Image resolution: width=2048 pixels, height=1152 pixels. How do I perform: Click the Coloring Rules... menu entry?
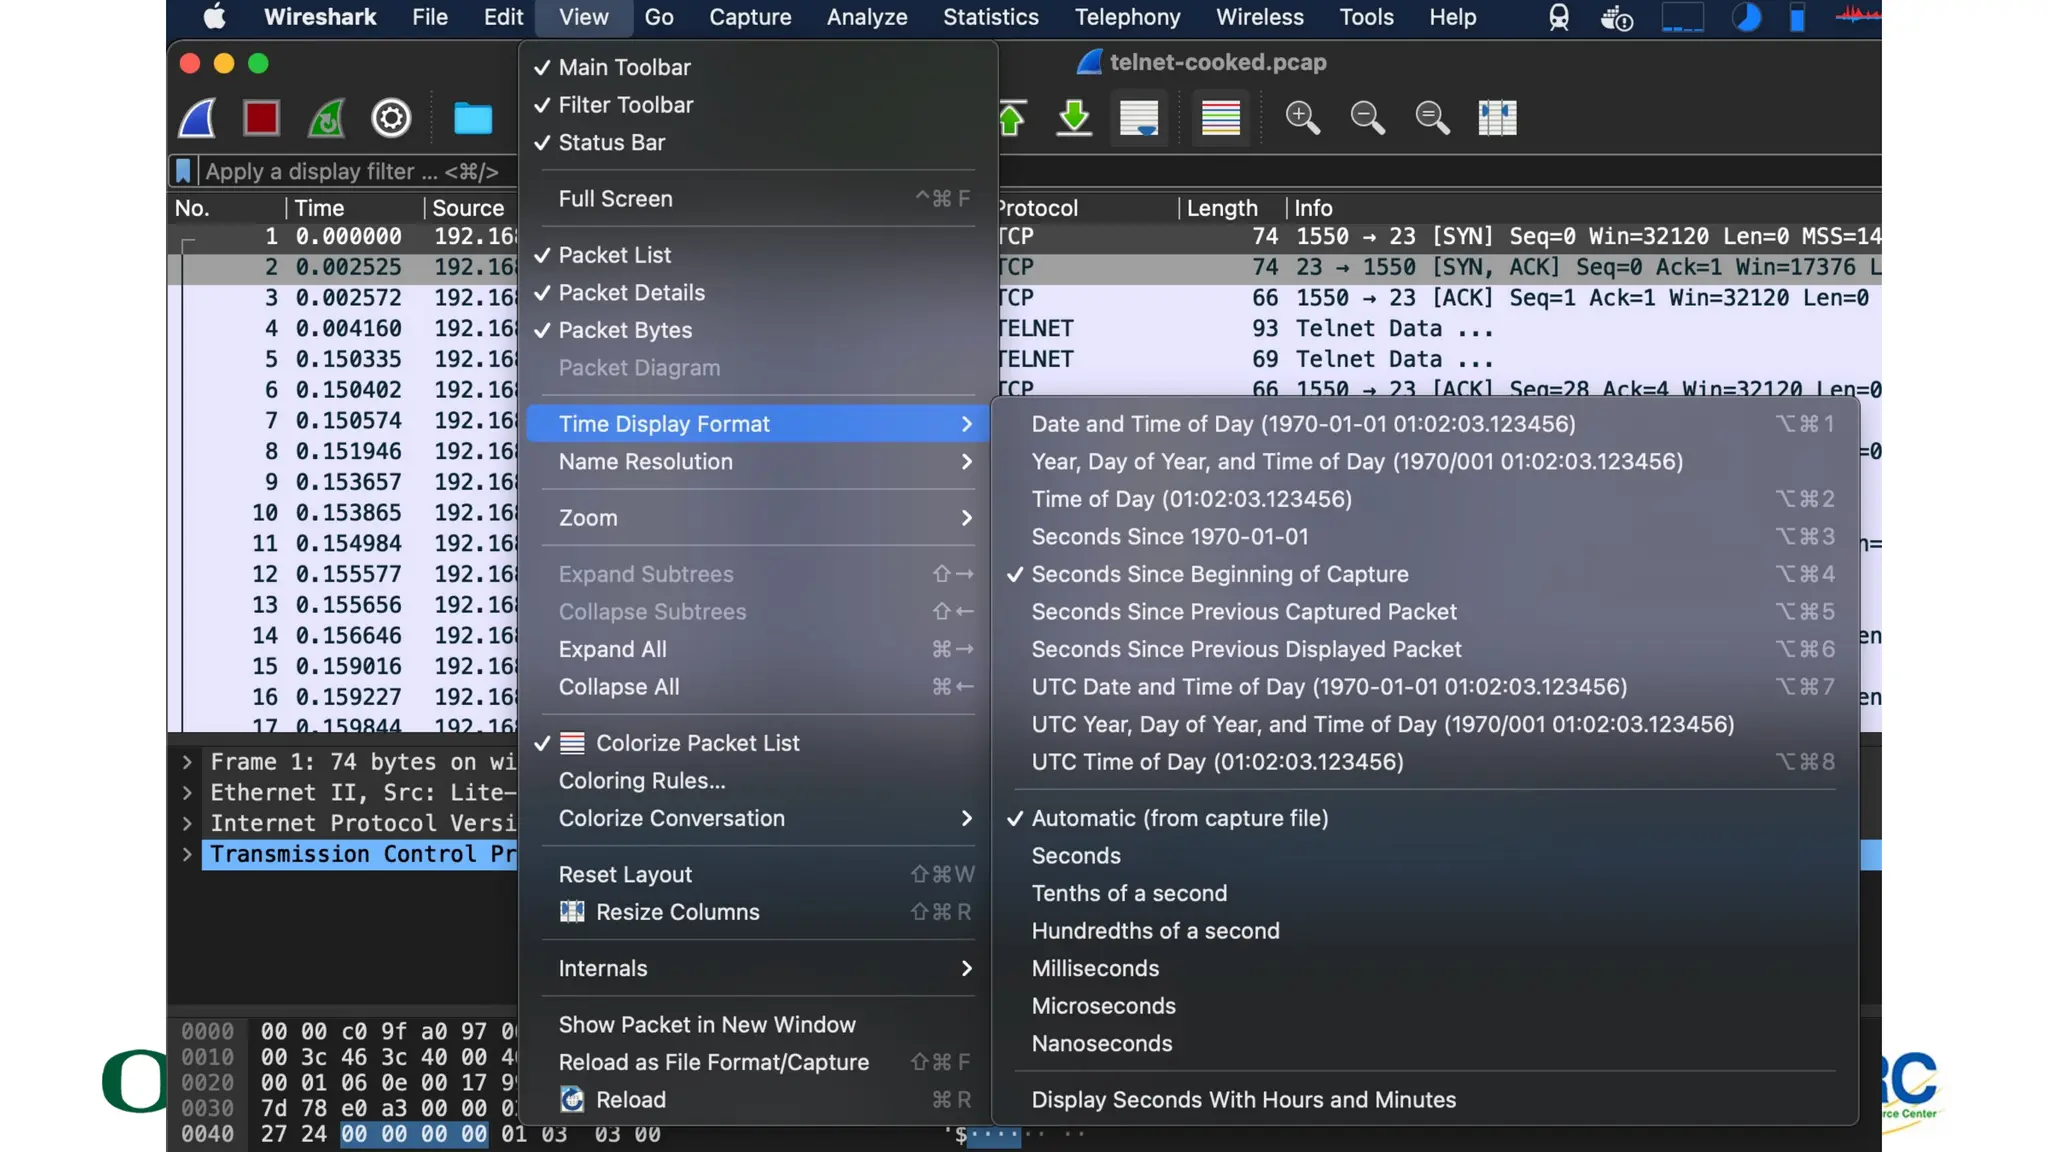click(x=641, y=781)
